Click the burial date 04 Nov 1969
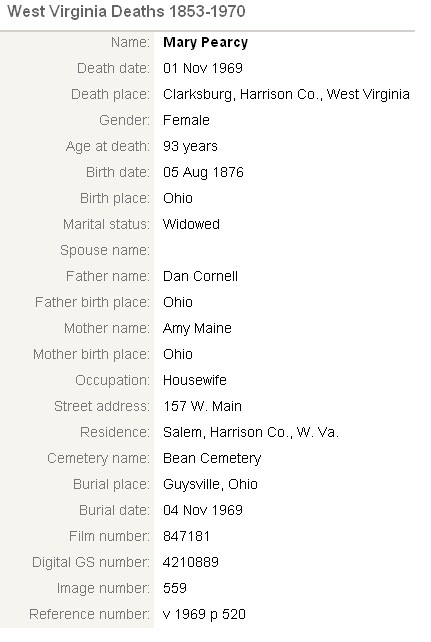Image resolution: width=431 pixels, height=642 pixels. point(203,510)
